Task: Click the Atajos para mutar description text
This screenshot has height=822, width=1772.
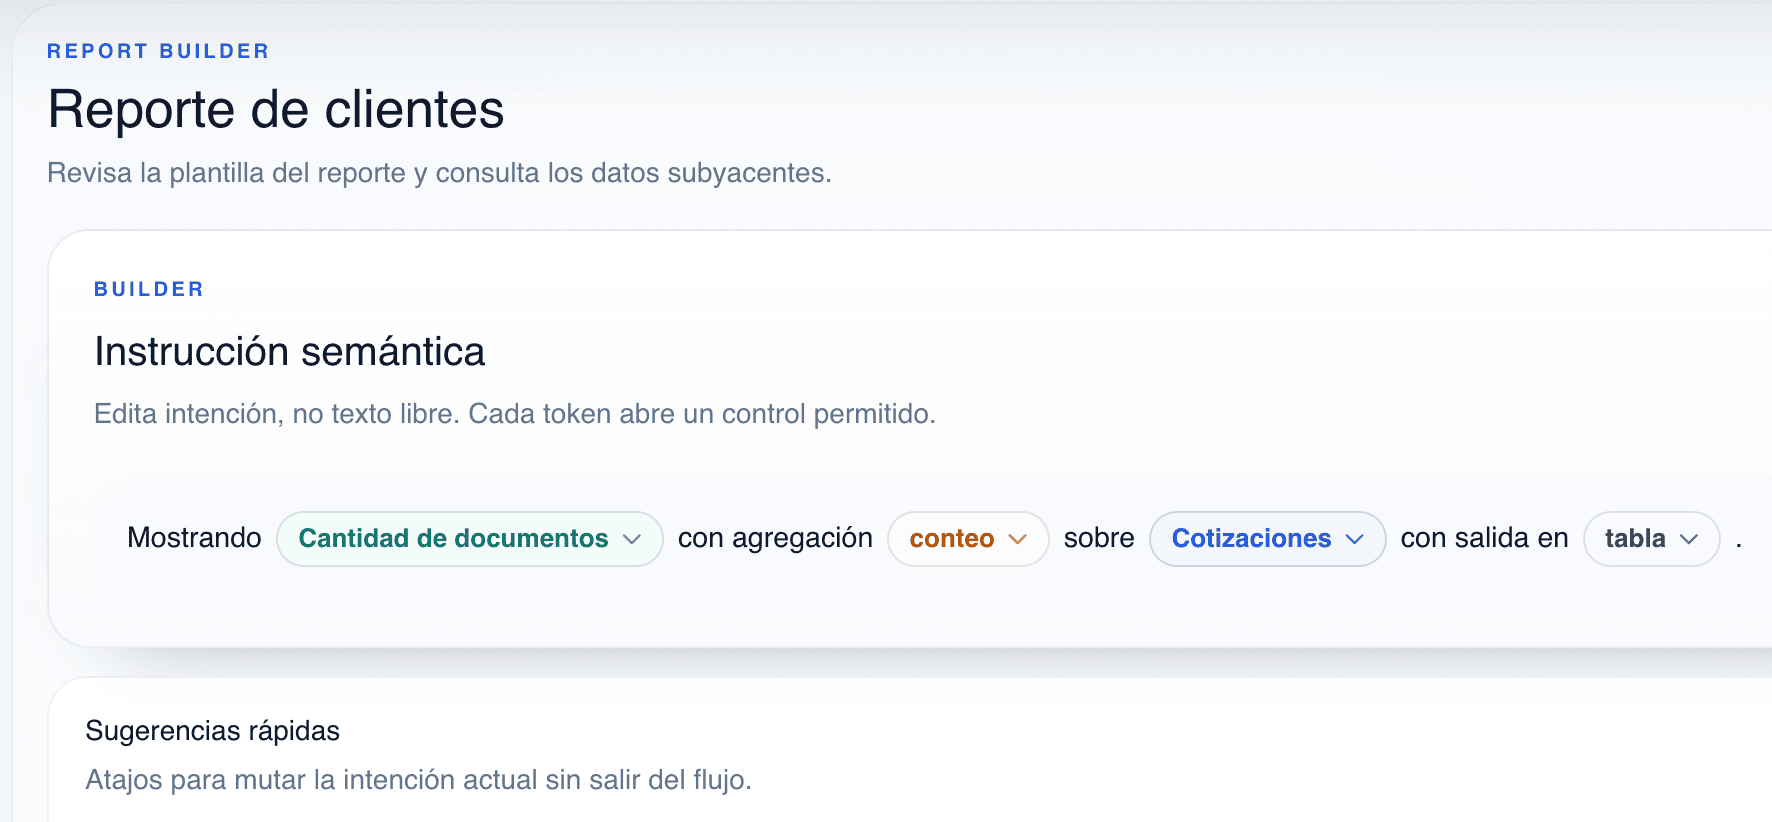Action: [417, 780]
